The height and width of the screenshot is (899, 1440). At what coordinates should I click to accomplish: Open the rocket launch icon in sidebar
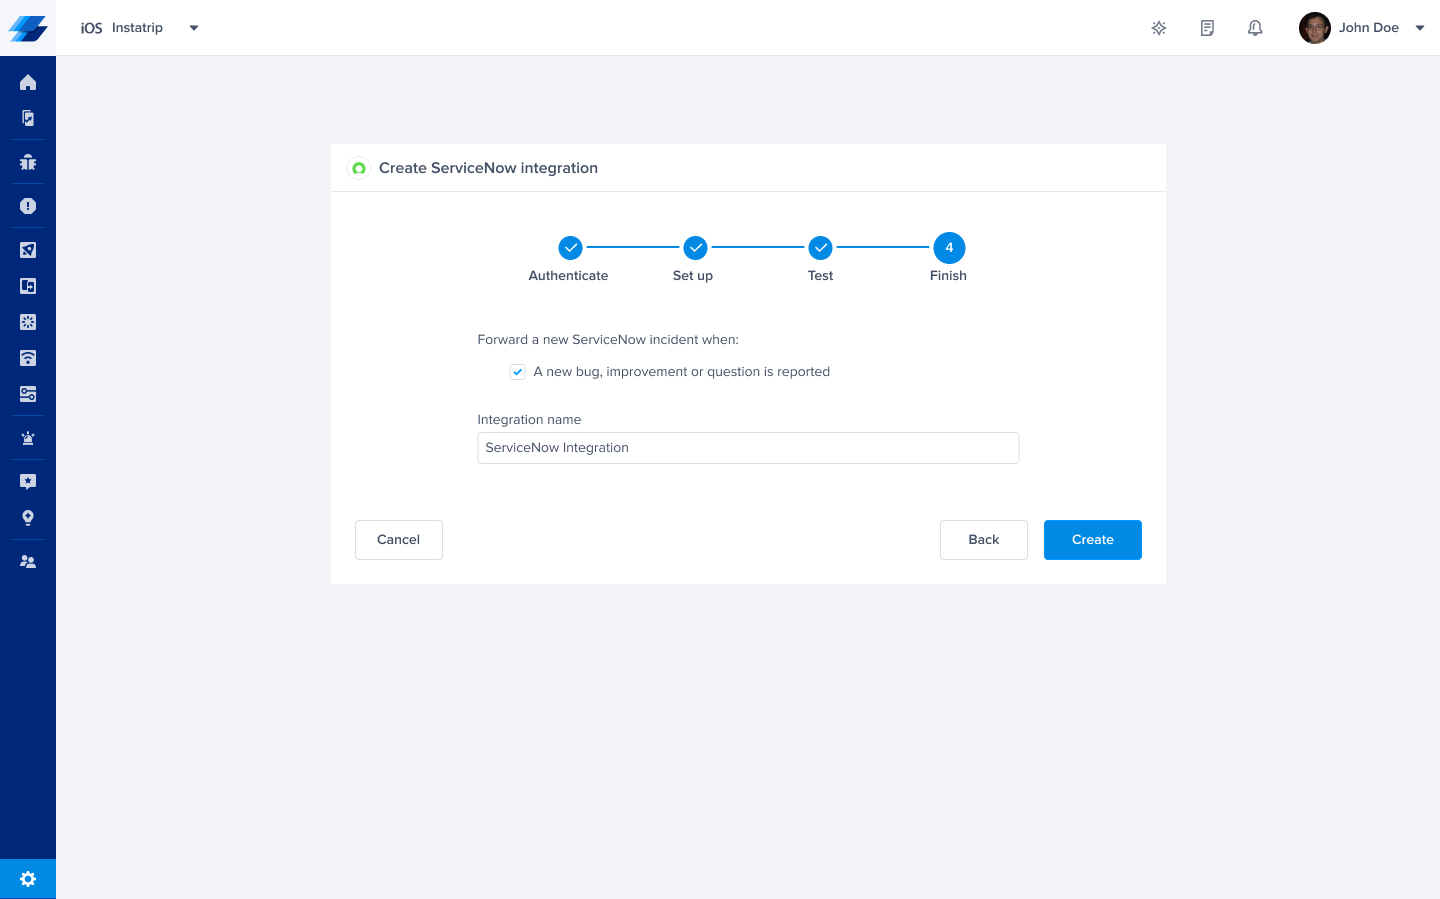[x=28, y=250]
